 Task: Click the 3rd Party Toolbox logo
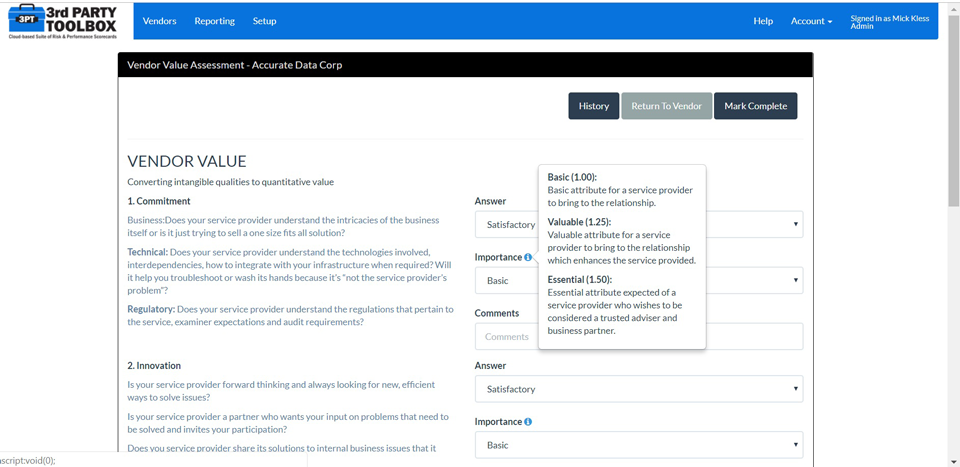(x=63, y=21)
